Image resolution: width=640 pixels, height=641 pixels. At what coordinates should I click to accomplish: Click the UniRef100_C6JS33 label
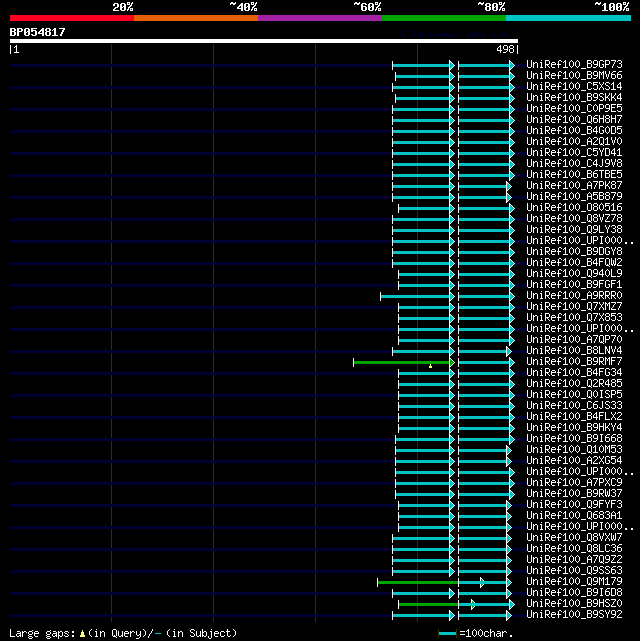574,406
